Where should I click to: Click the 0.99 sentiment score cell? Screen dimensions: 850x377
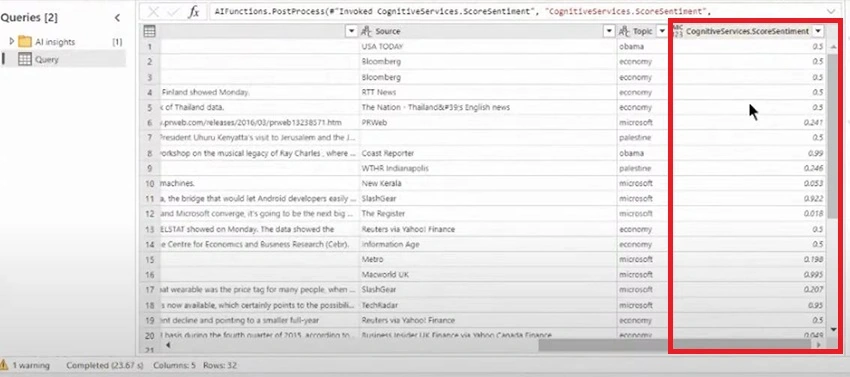(x=749, y=153)
